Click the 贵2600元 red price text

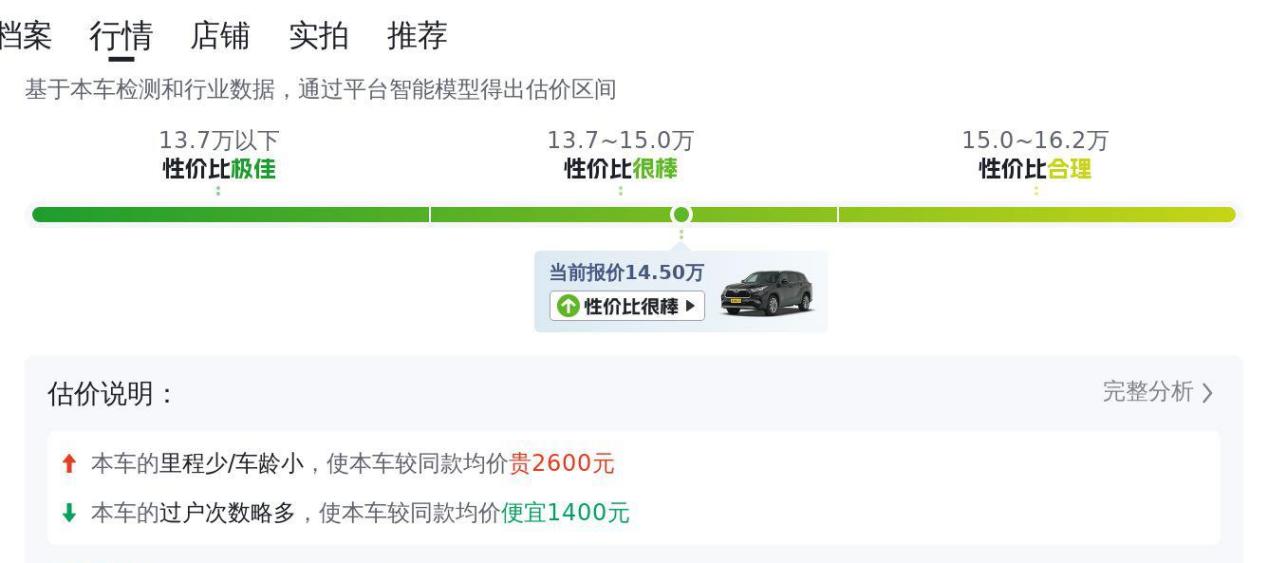(562, 464)
